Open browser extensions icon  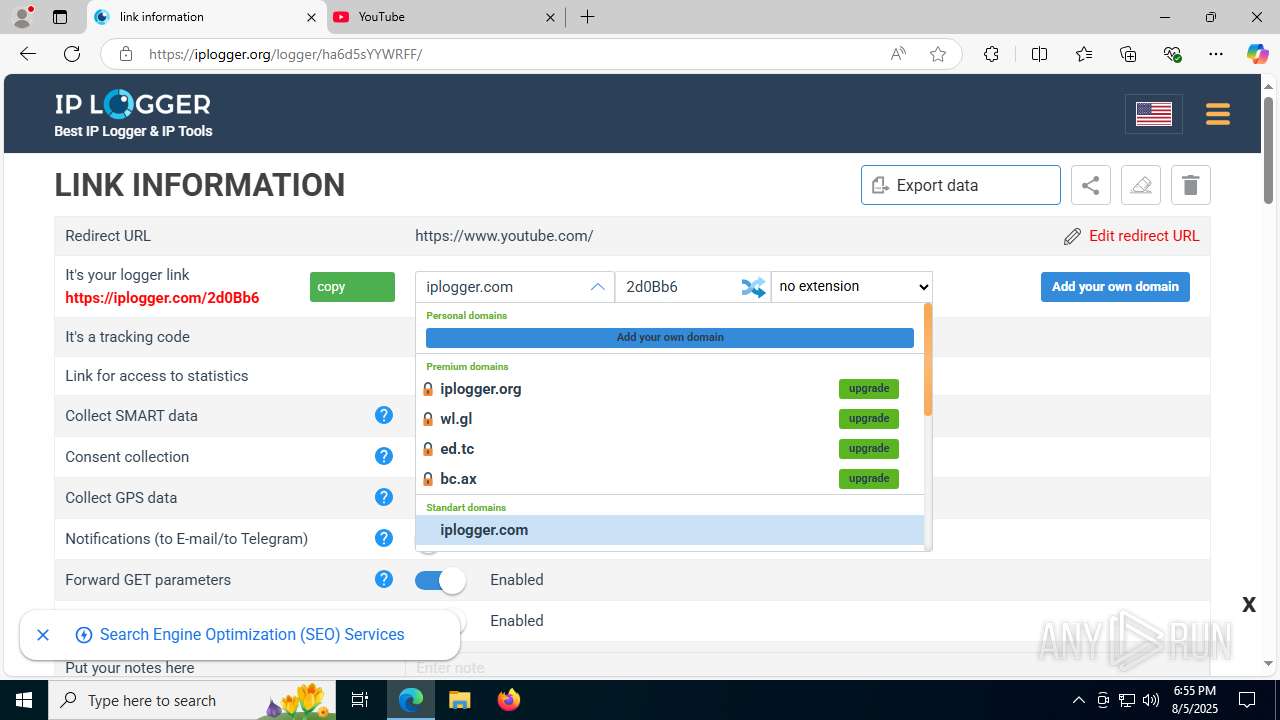pyautogui.click(x=991, y=54)
